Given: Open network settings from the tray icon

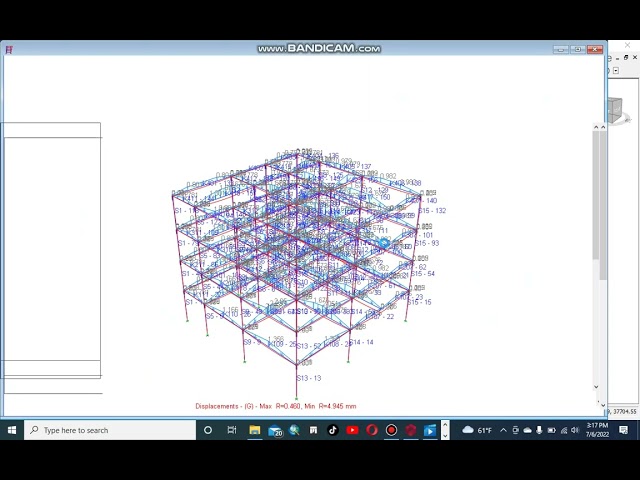Looking at the screenshot, I should (564, 430).
